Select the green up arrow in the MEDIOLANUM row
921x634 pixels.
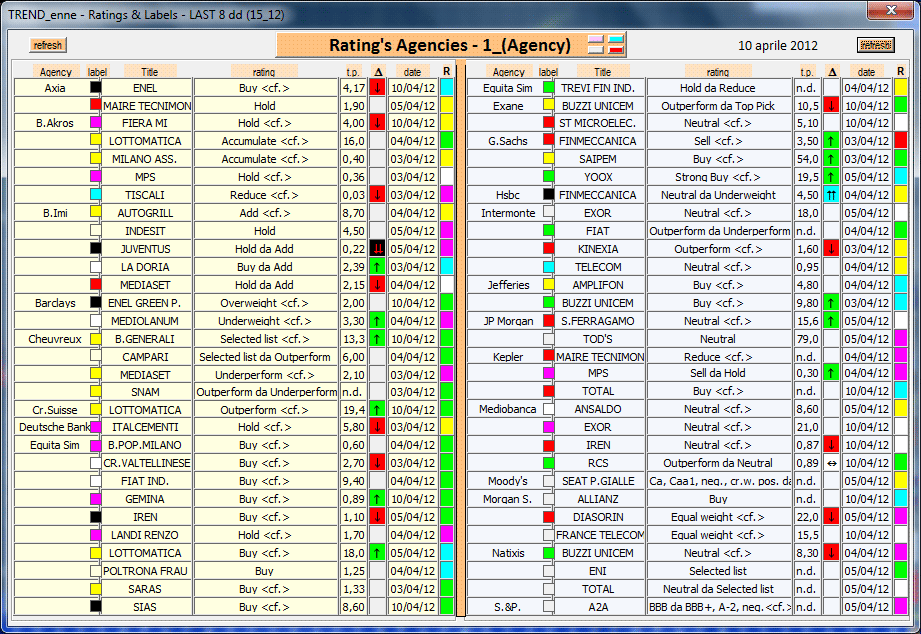[377, 321]
